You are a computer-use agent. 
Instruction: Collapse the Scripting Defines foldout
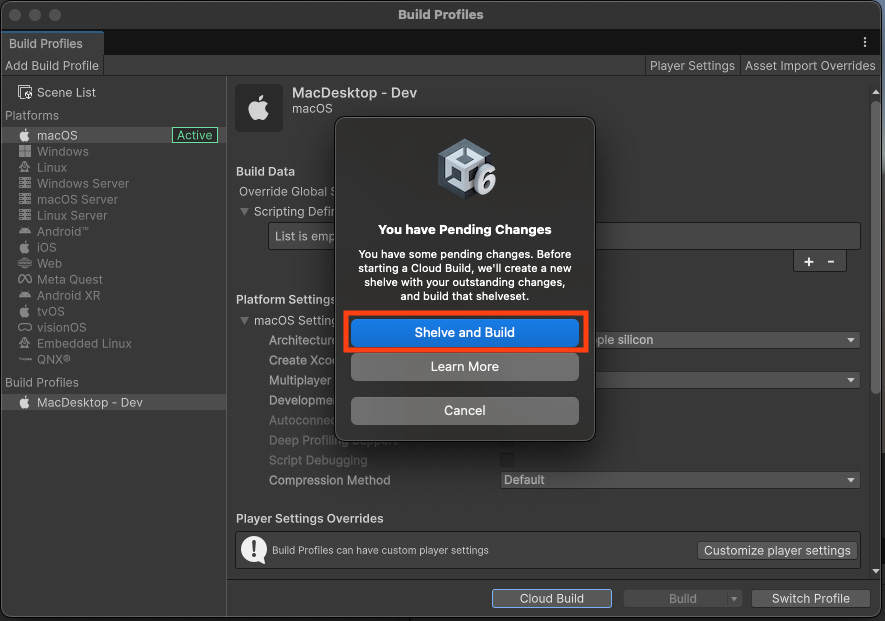click(244, 212)
